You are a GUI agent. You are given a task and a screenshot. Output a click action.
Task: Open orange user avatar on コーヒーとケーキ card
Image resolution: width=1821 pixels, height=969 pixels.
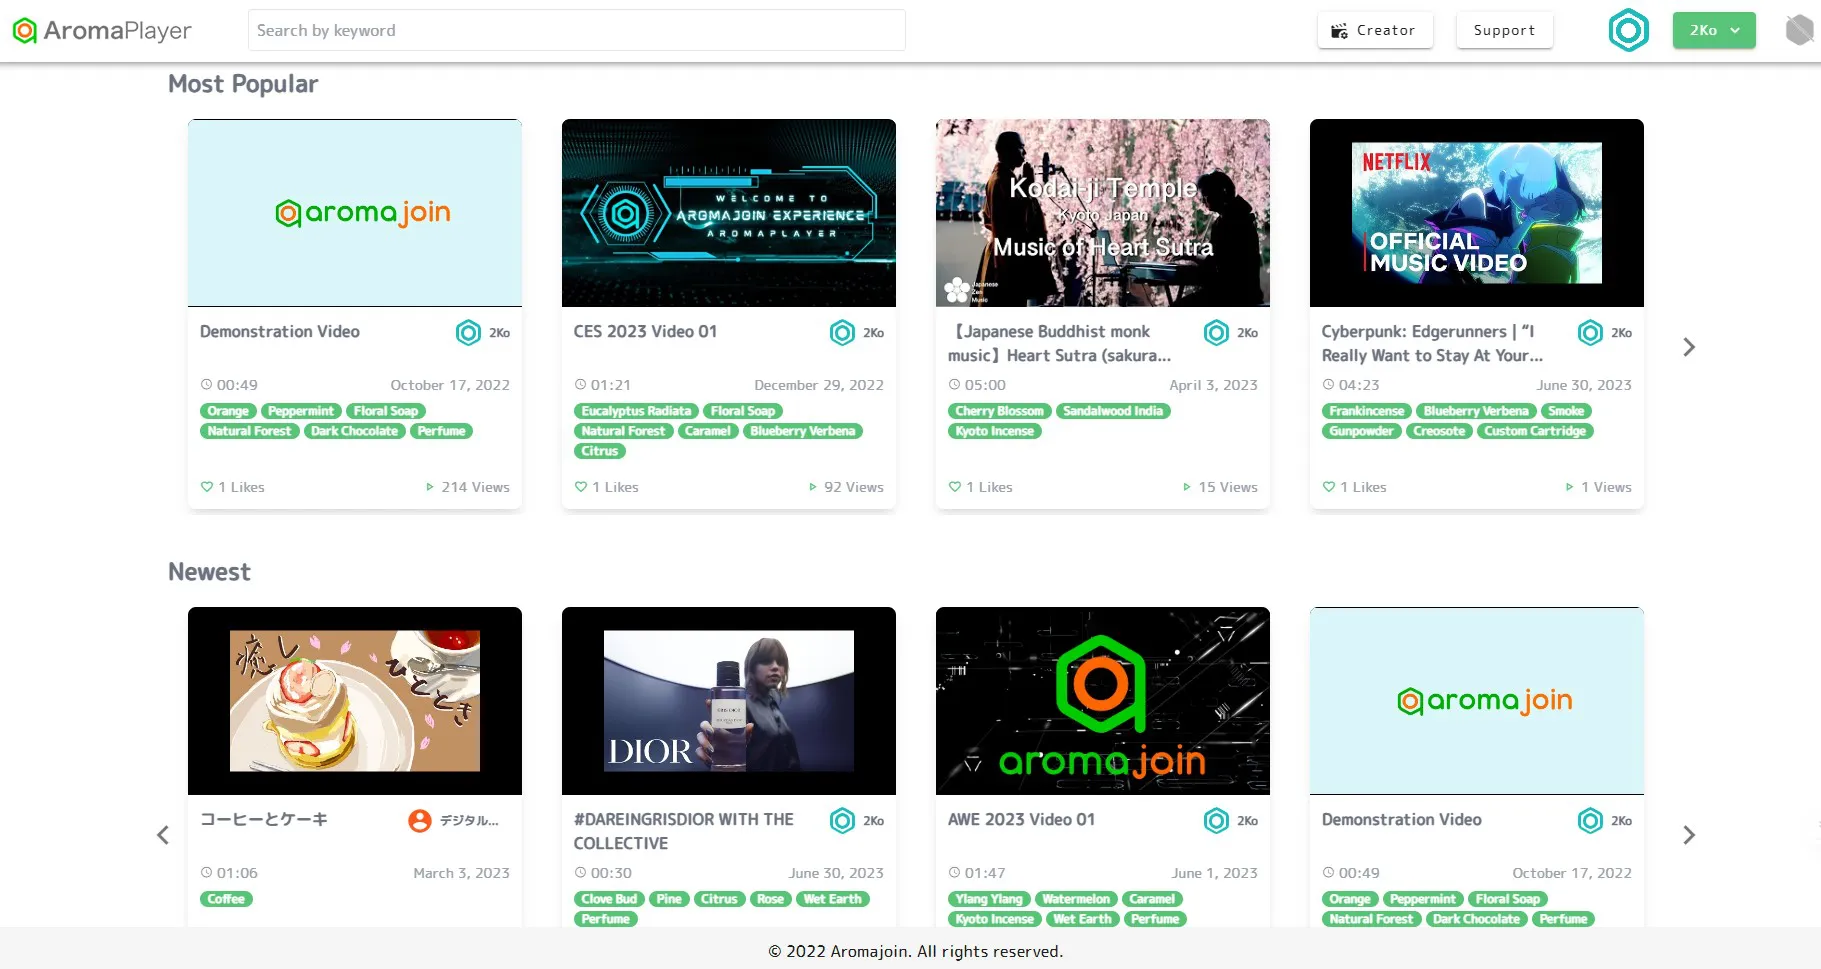(420, 821)
